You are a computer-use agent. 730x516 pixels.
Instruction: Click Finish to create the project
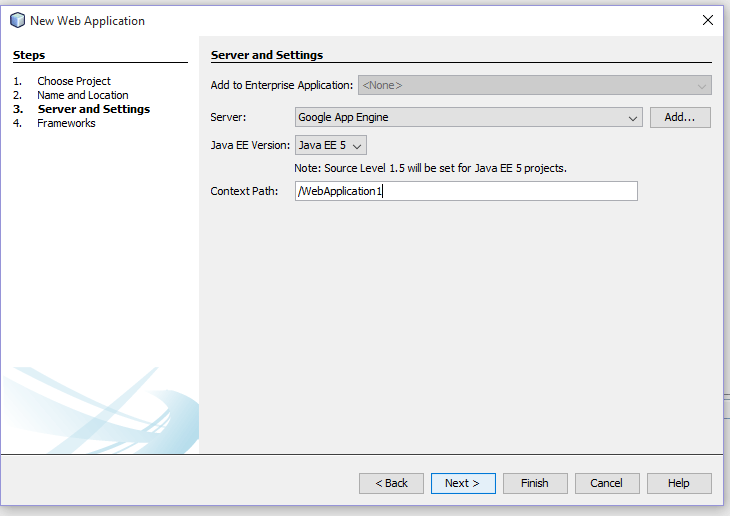(x=535, y=483)
